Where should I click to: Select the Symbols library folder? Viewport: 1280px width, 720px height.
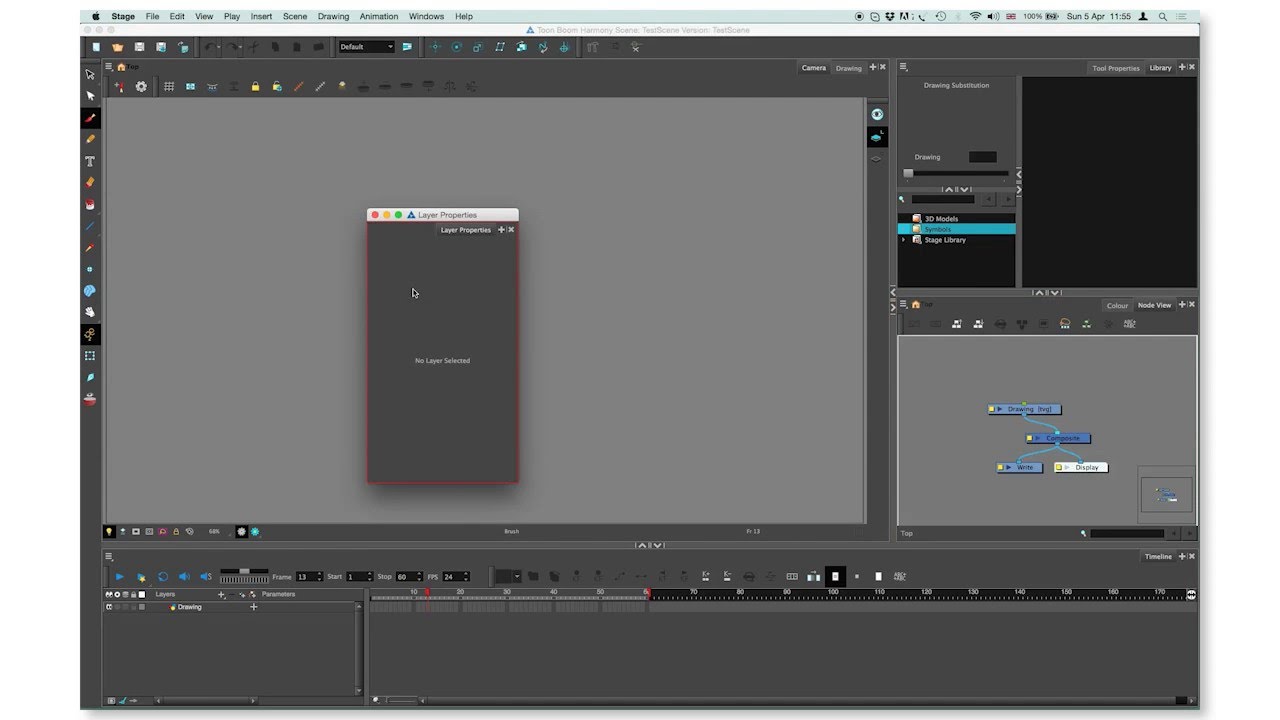[x=957, y=229]
